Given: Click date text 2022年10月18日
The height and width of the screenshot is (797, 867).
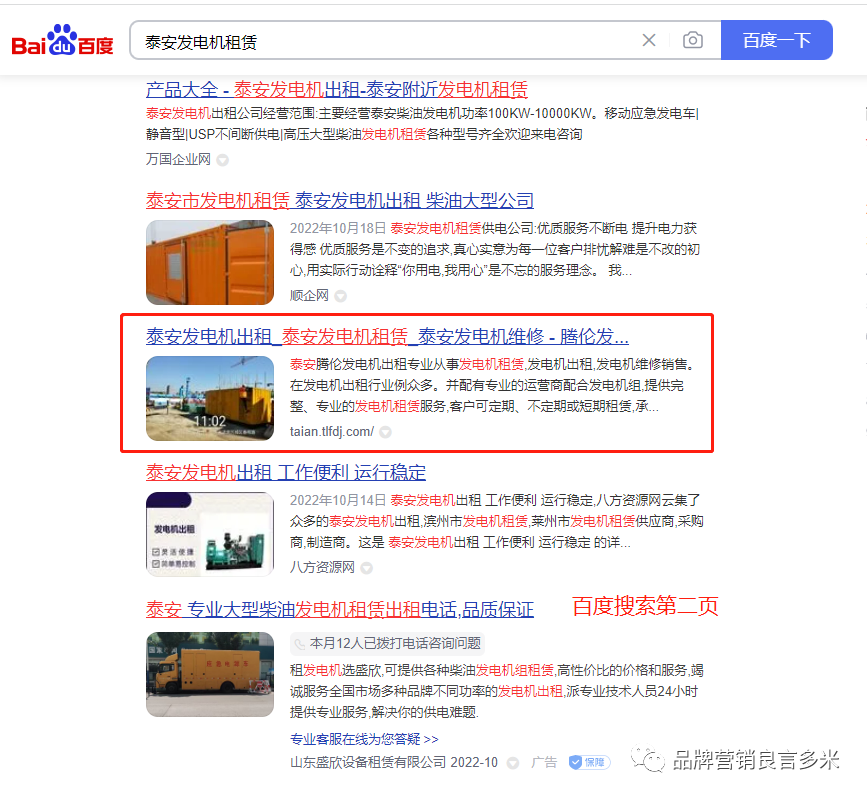Looking at the screenshot, I should 338,228.
